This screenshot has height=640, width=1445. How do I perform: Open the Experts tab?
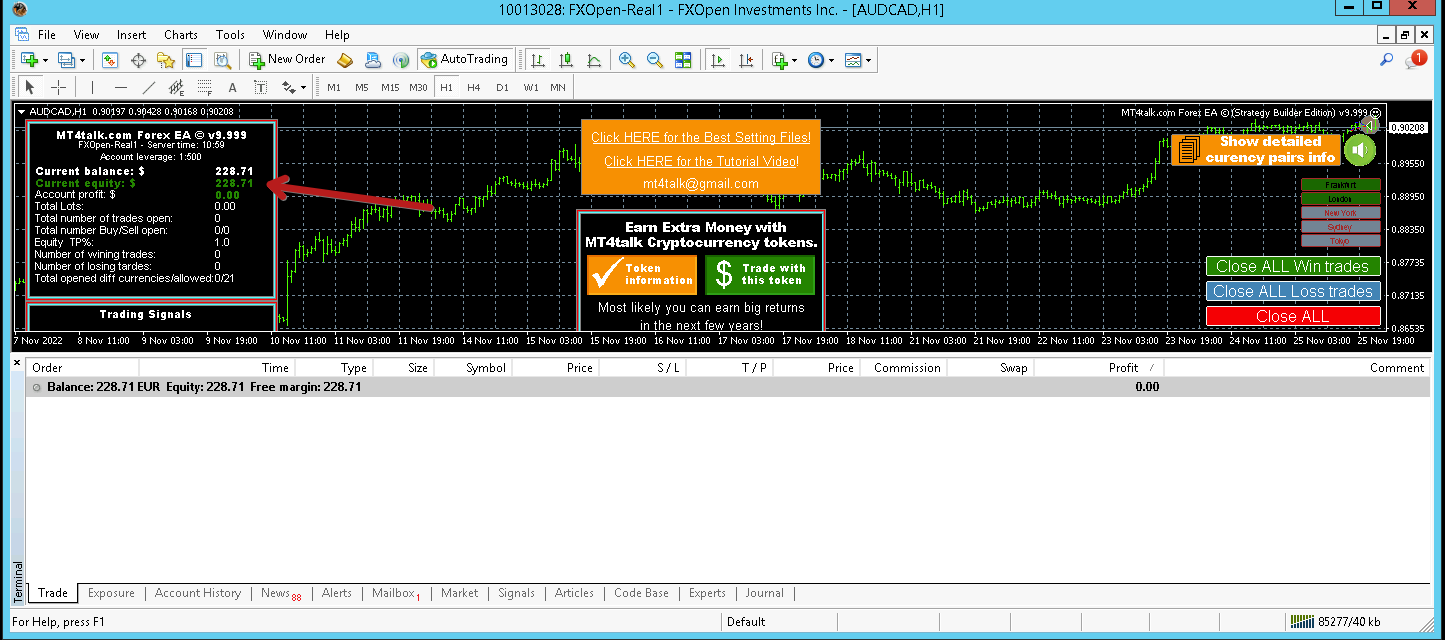tap(707, 593)
